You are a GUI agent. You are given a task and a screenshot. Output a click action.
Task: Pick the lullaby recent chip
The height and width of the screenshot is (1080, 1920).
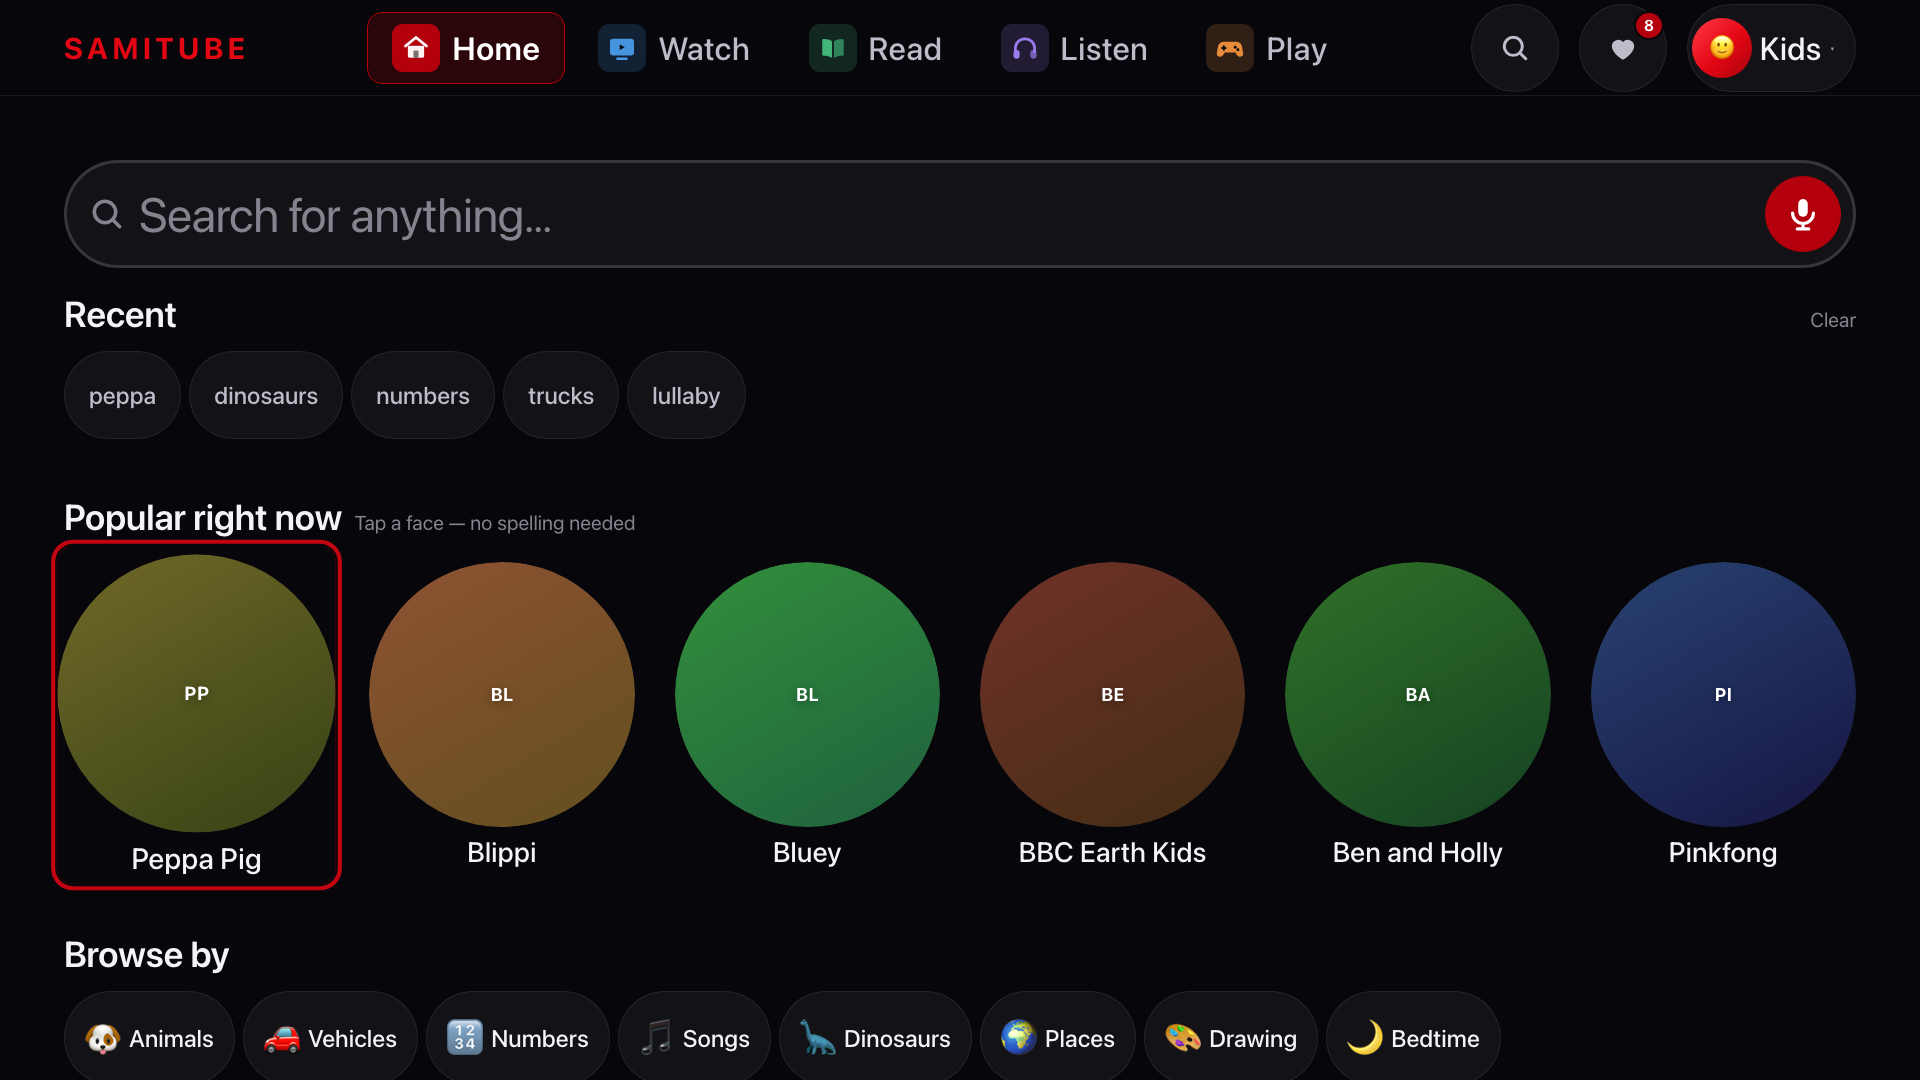pos(686,395)
